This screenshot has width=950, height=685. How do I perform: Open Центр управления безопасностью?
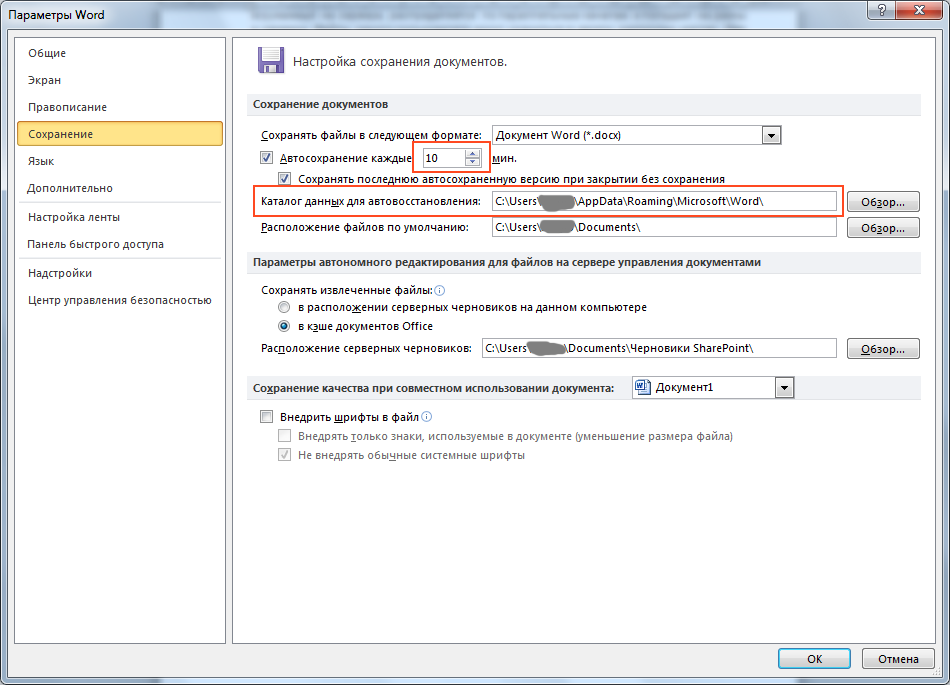(120, 300)
